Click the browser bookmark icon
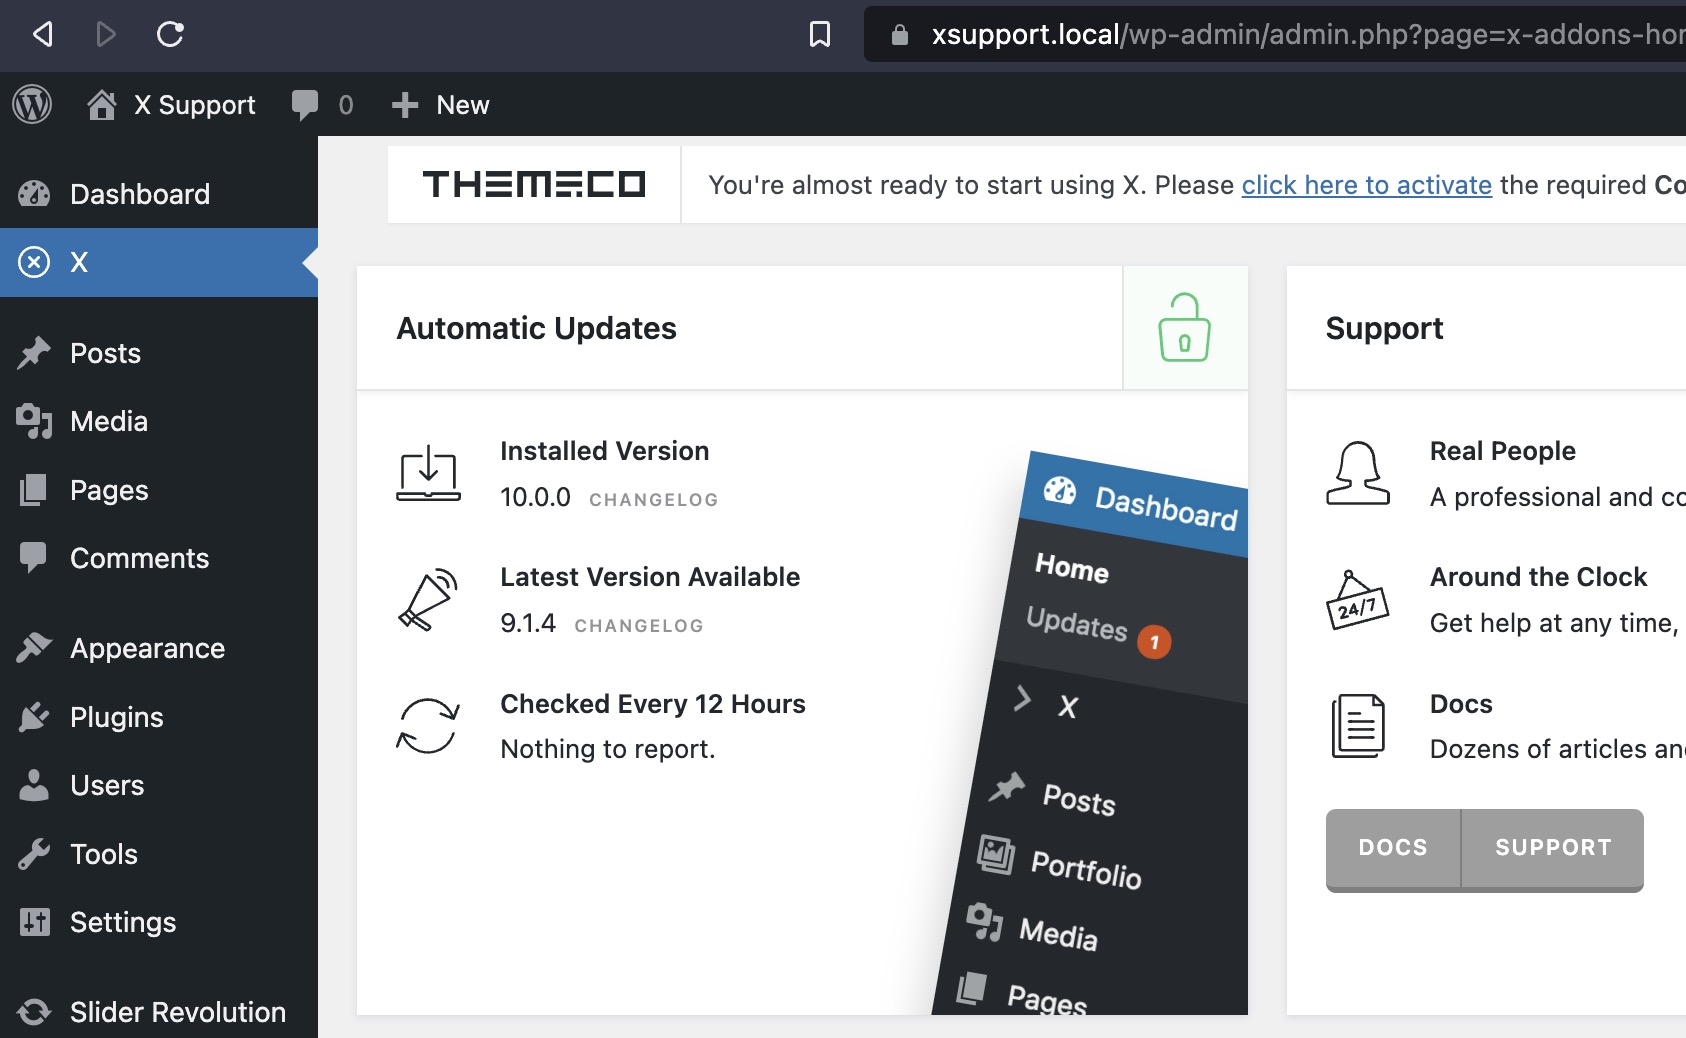The width and height of the screenshot is (1686, 1038). click(x=819, y=35)
